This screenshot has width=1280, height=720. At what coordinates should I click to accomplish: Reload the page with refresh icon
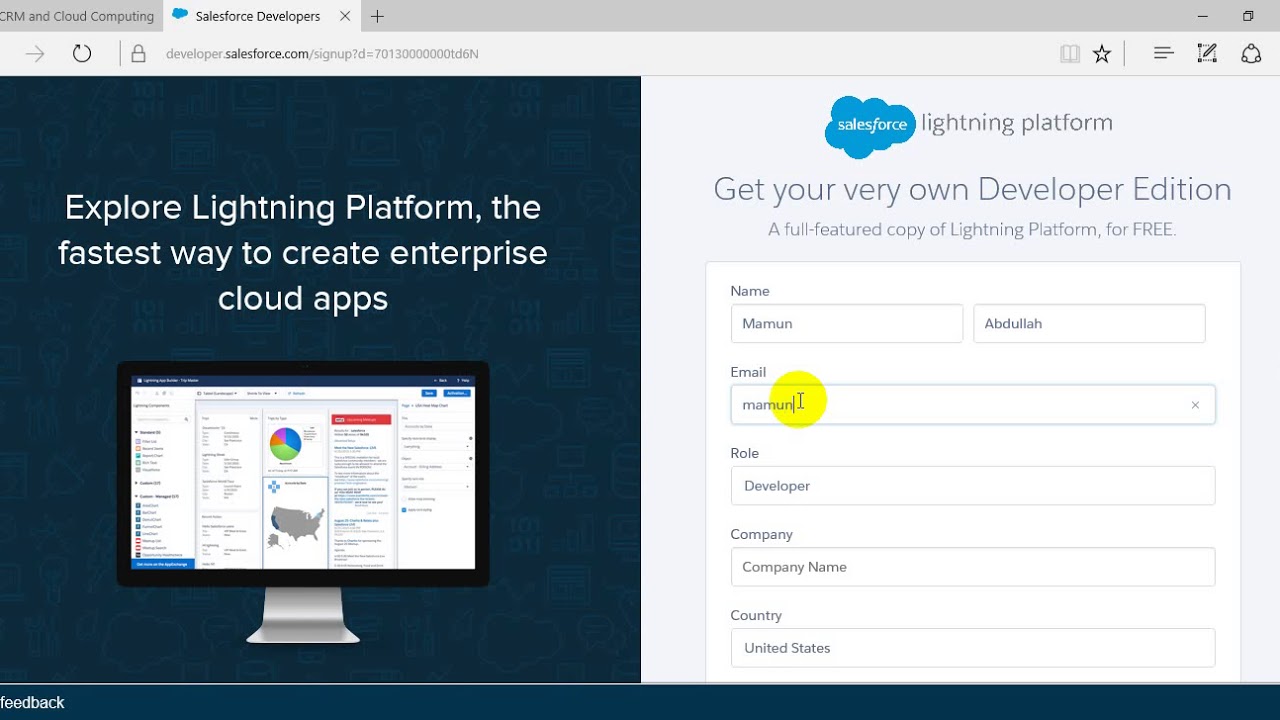pos(82,54)
